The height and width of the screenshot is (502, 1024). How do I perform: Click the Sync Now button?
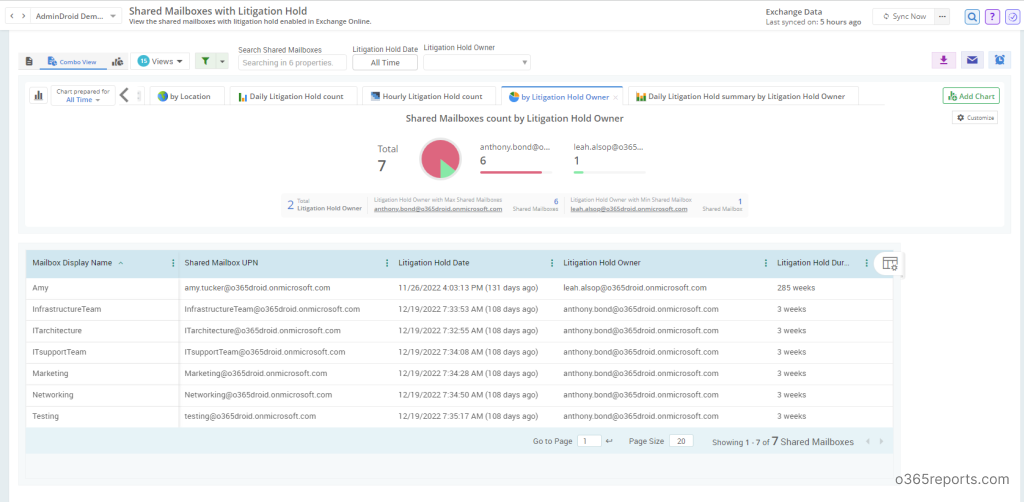click(x=904, y=16)
